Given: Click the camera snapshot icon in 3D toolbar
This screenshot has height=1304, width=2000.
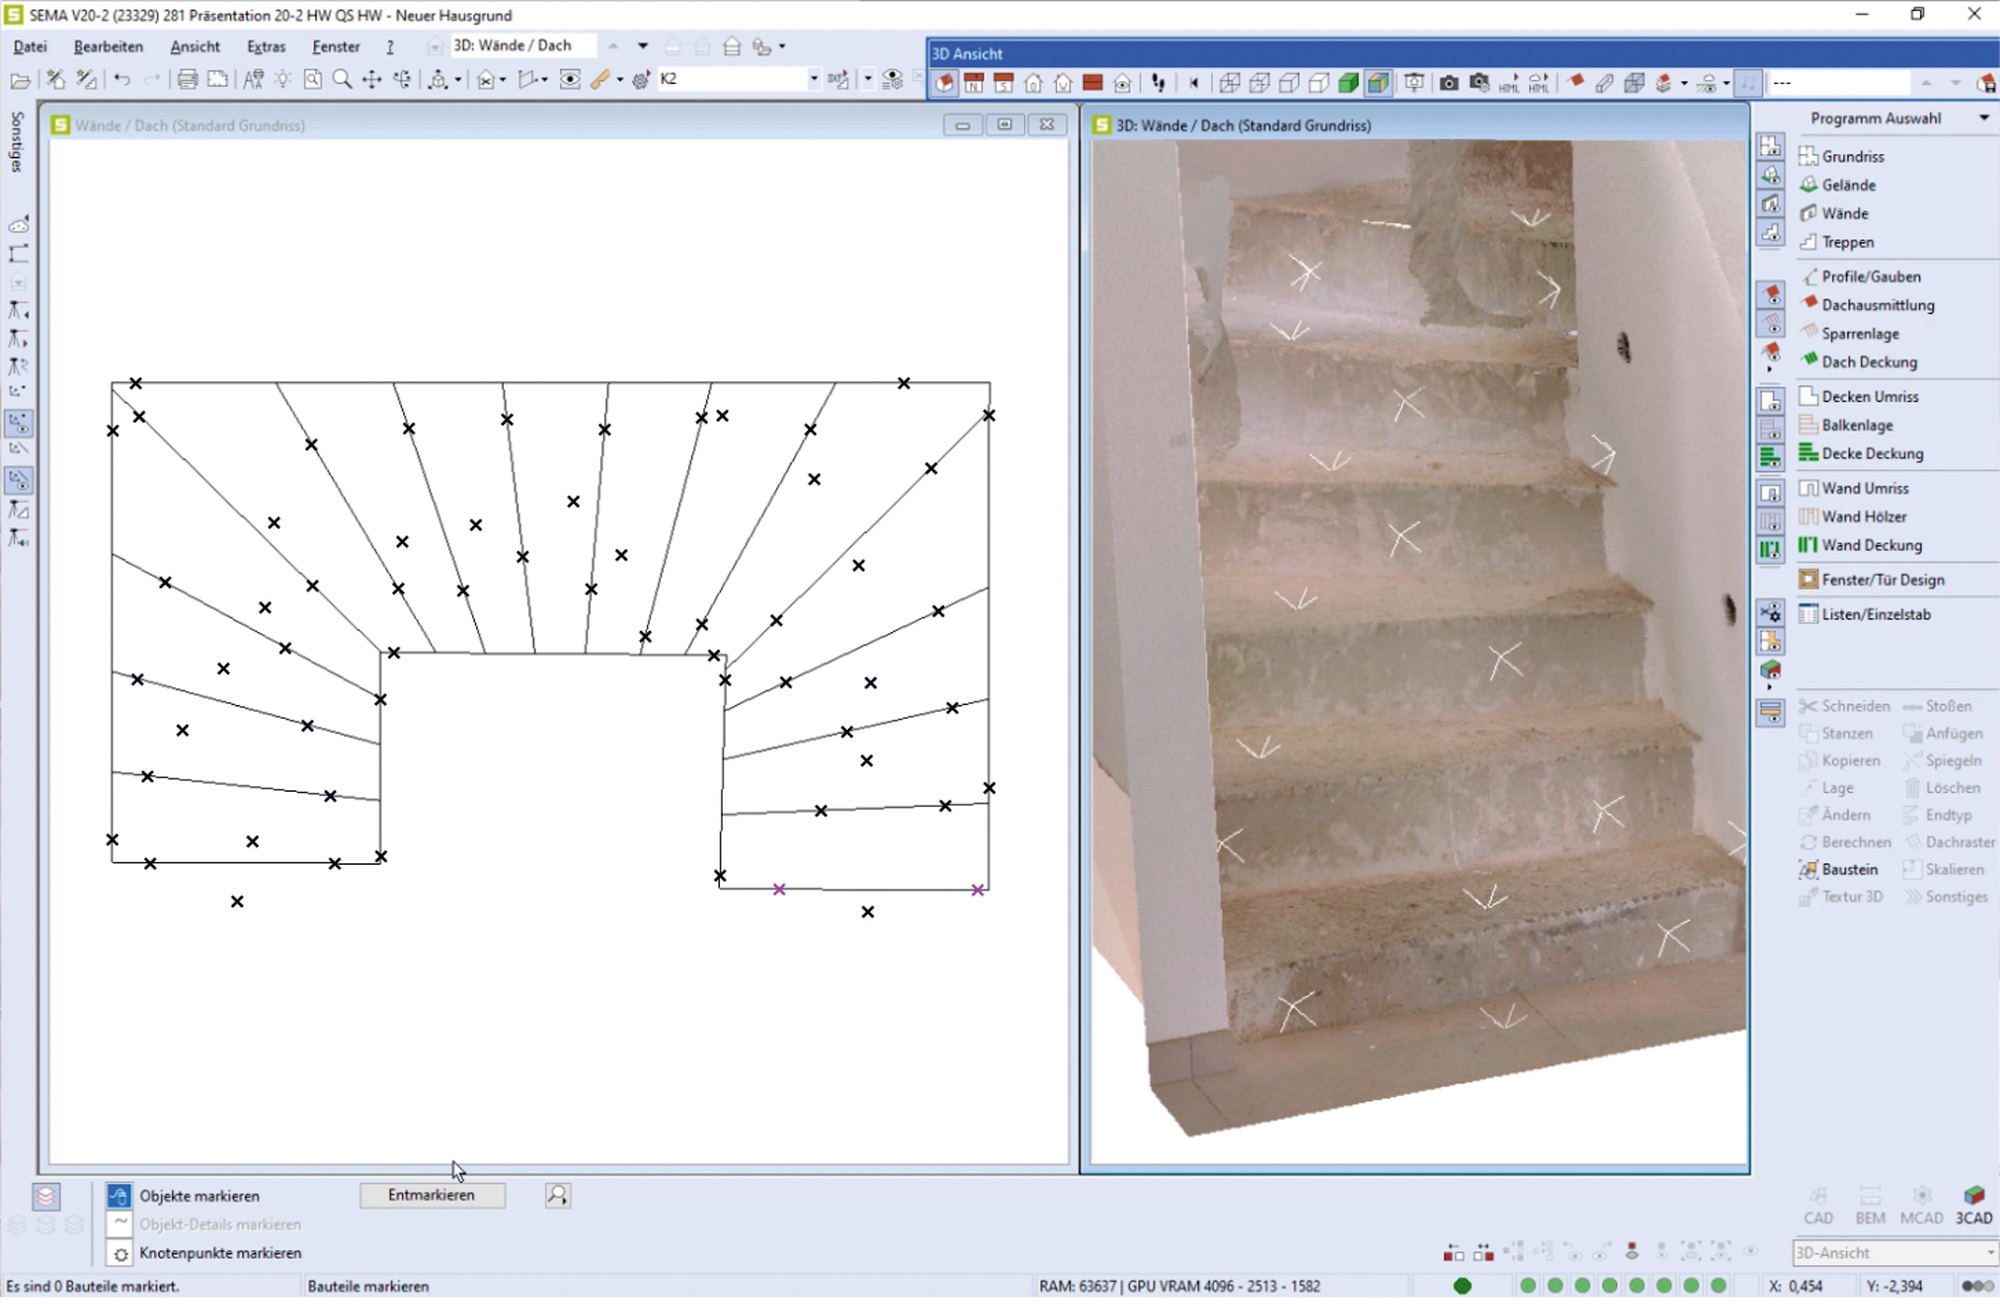Looking at the screenshot, I should [x=1448, y=83].
